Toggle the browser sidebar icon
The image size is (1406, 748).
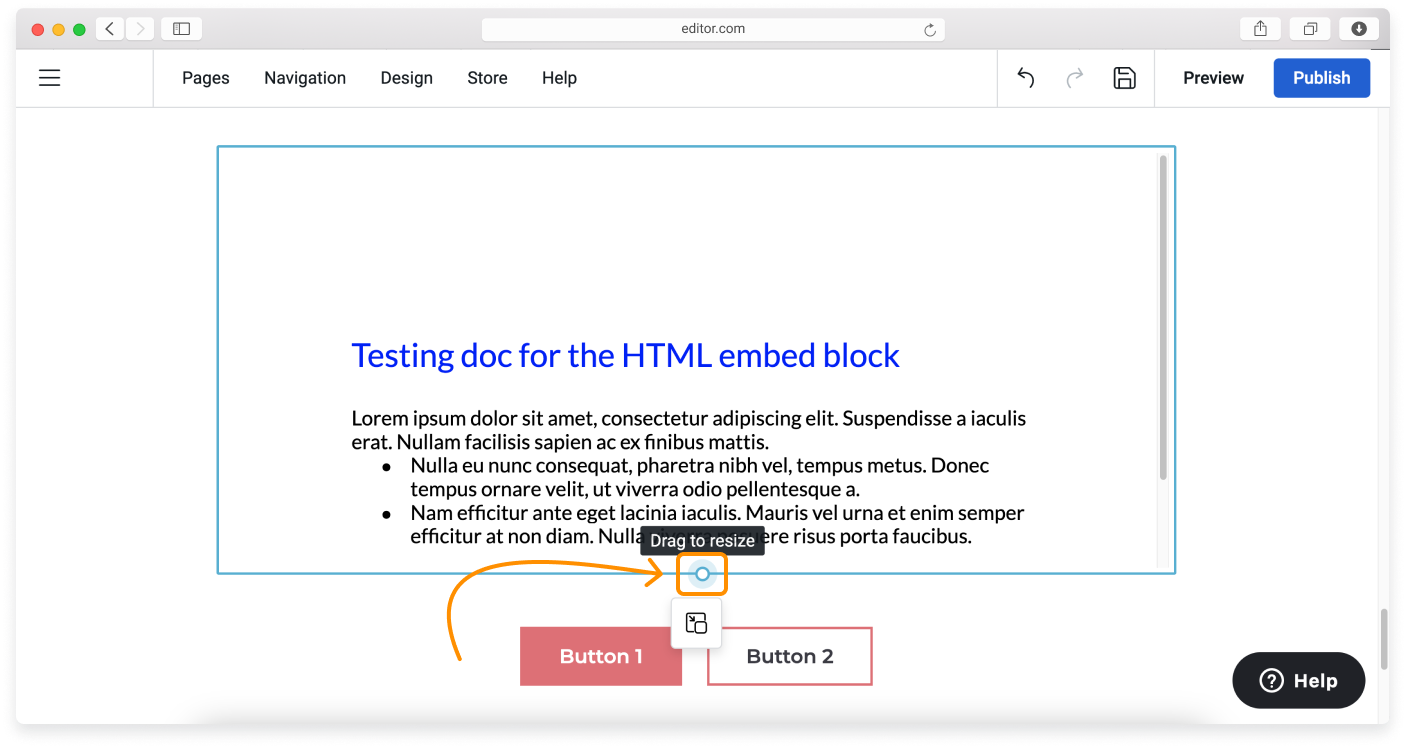pos(181,29)
